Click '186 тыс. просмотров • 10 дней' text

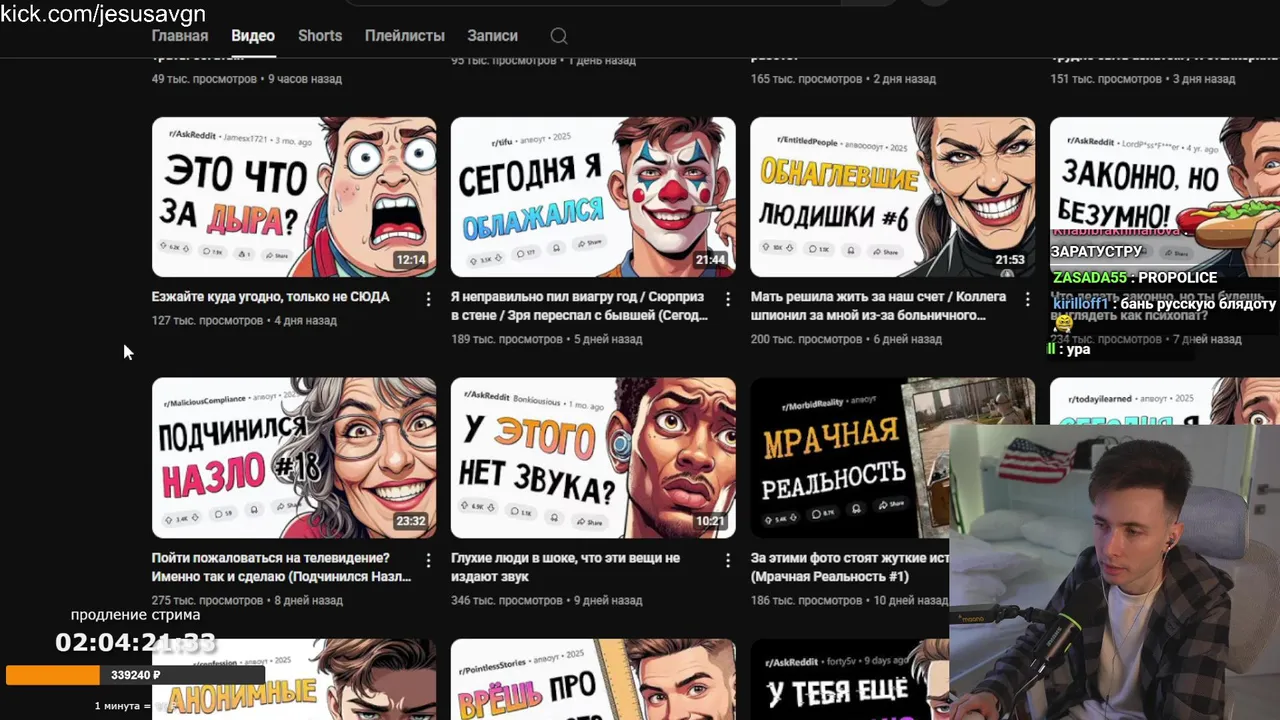[849, 601]
